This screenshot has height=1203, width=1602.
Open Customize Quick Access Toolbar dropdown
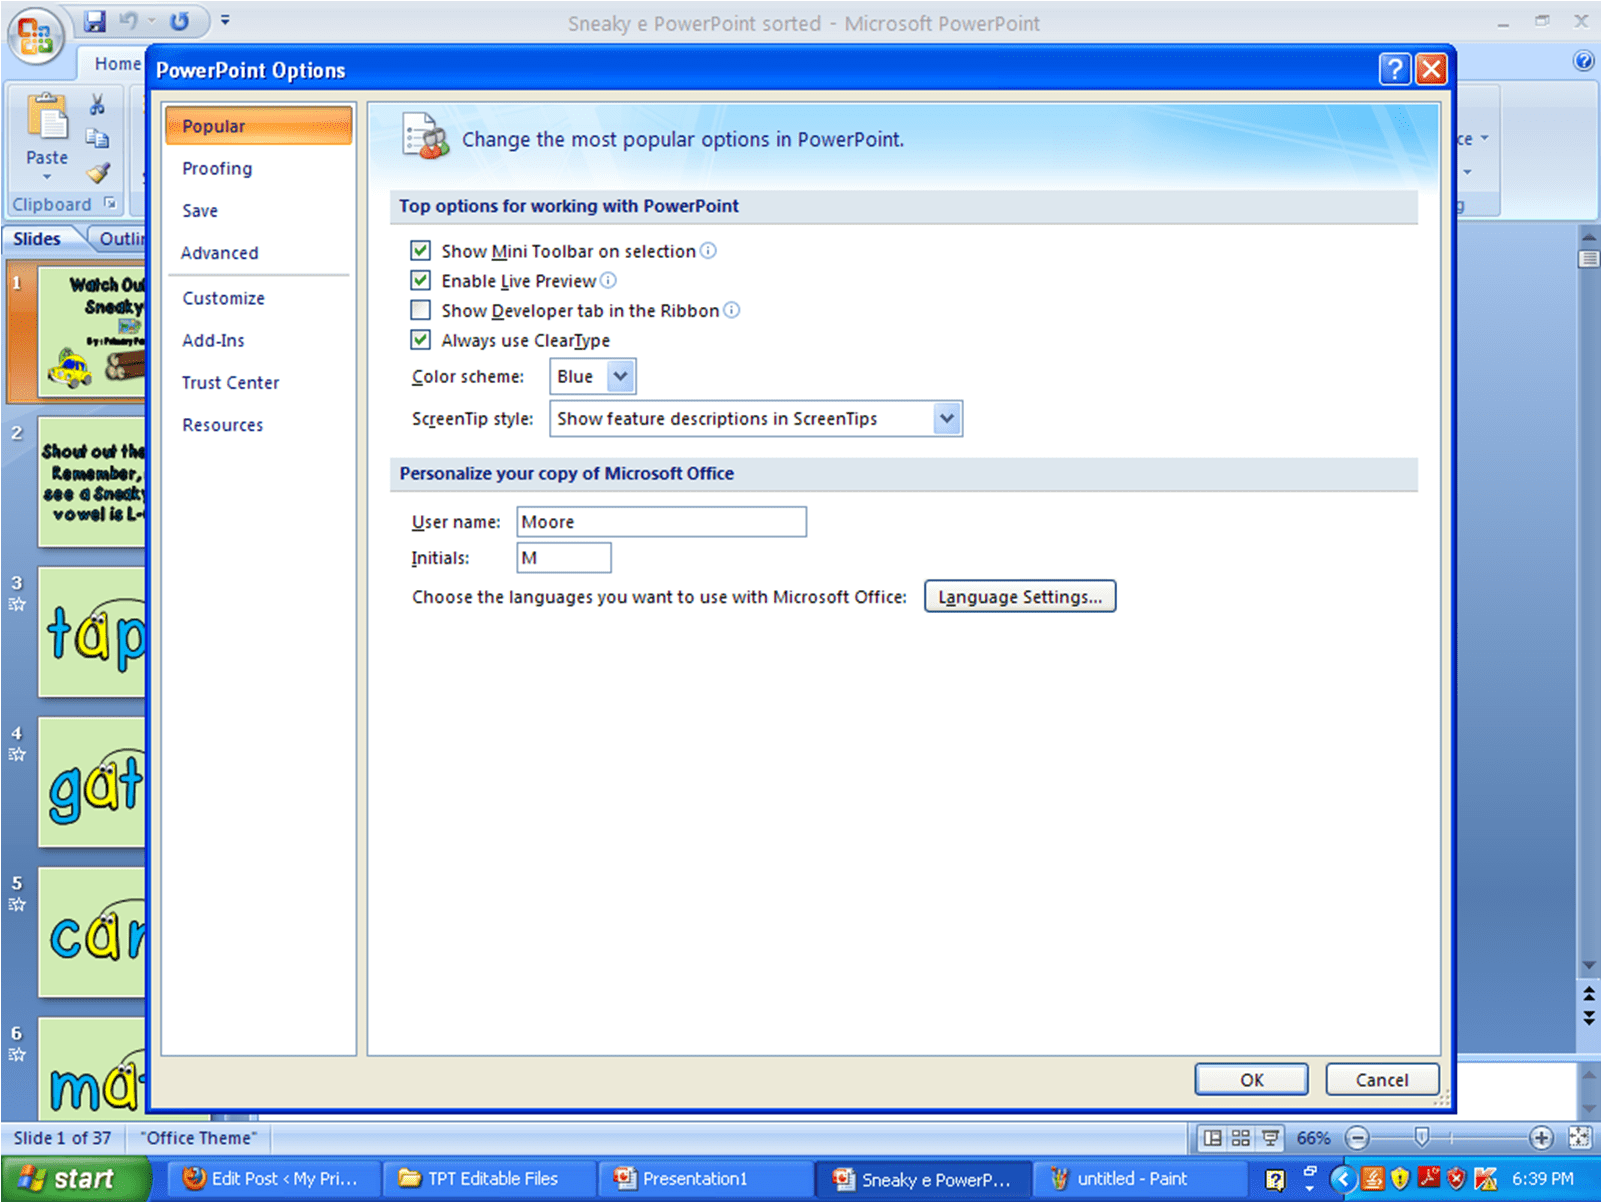(x=225, y=20)
